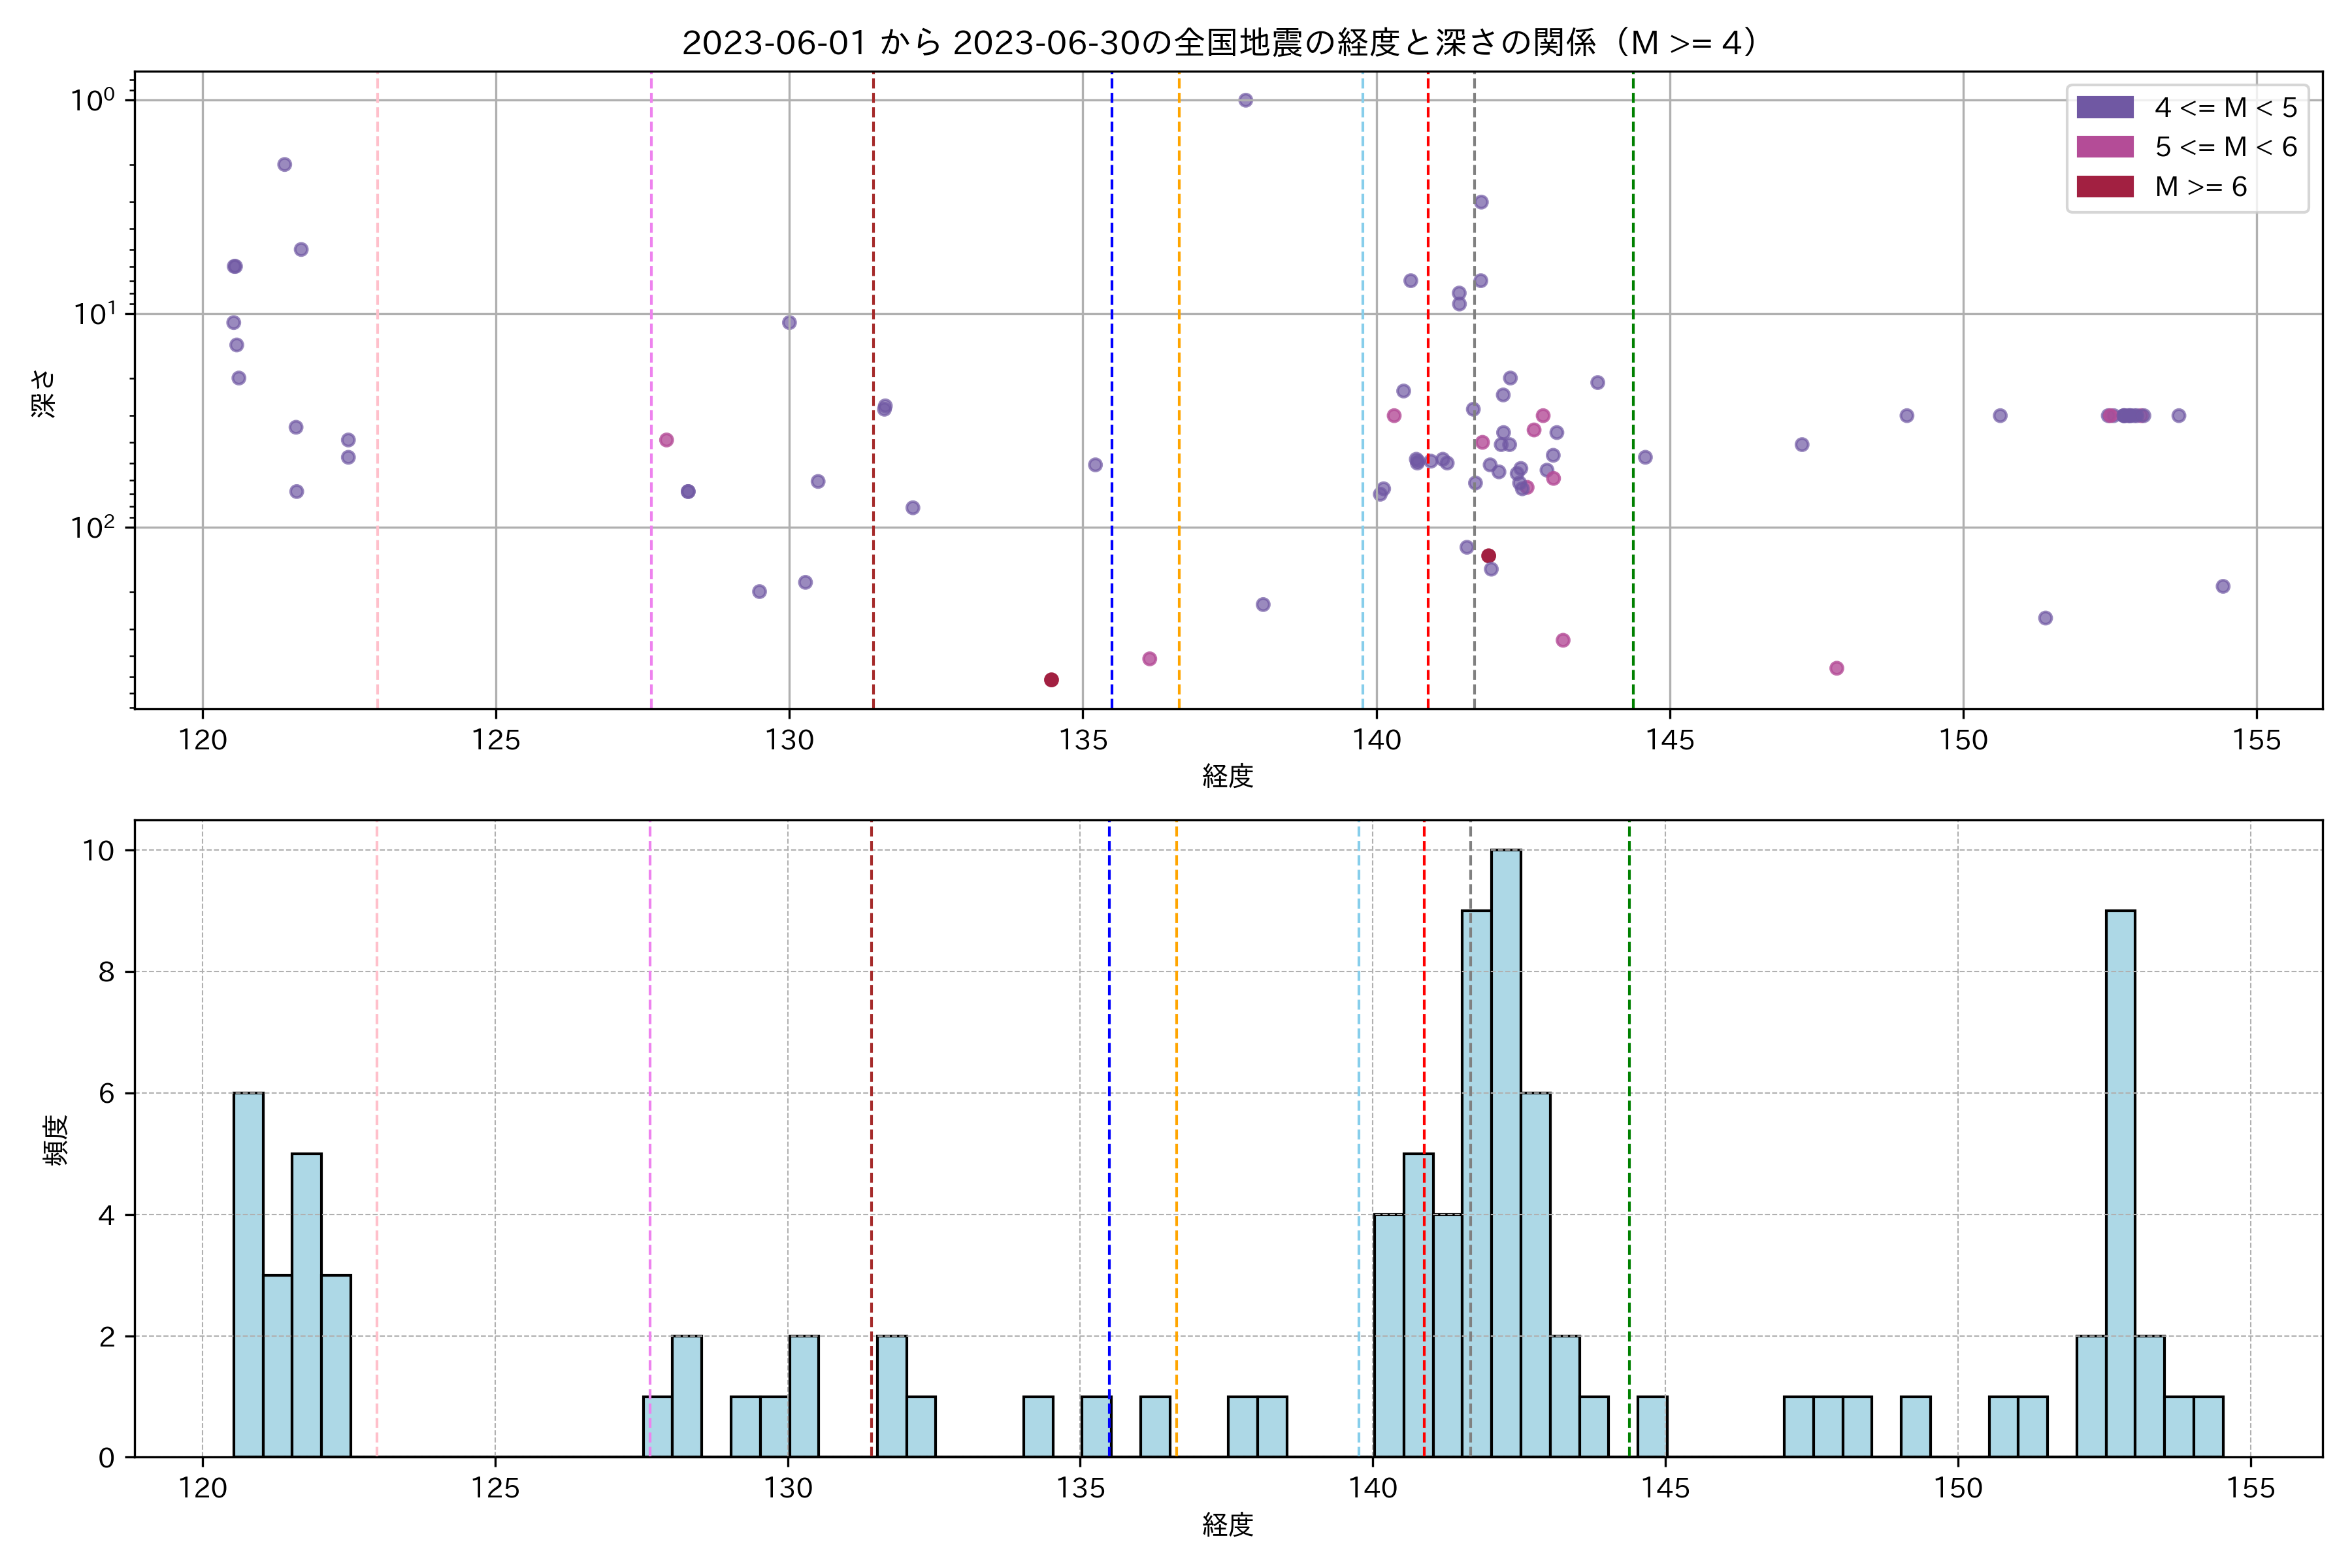Click the pink point near longitude 148
Viewport: 2352px width, 1568px height.
tap(1836, 668)
